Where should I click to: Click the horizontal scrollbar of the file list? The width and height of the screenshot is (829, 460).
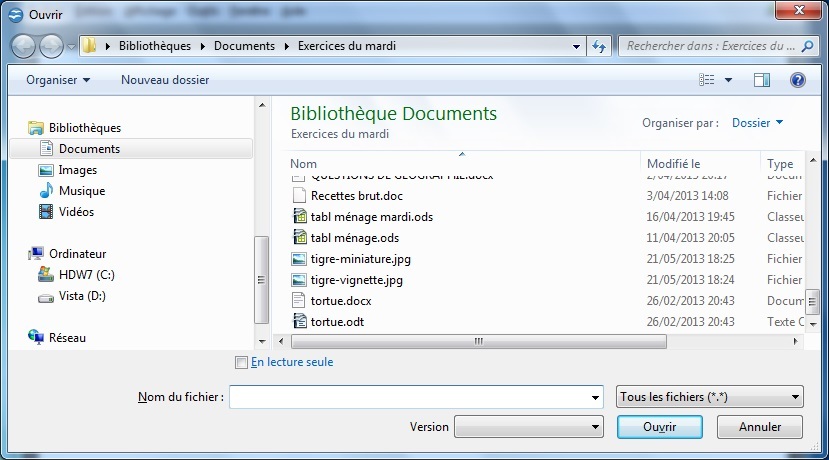[478, 341]
